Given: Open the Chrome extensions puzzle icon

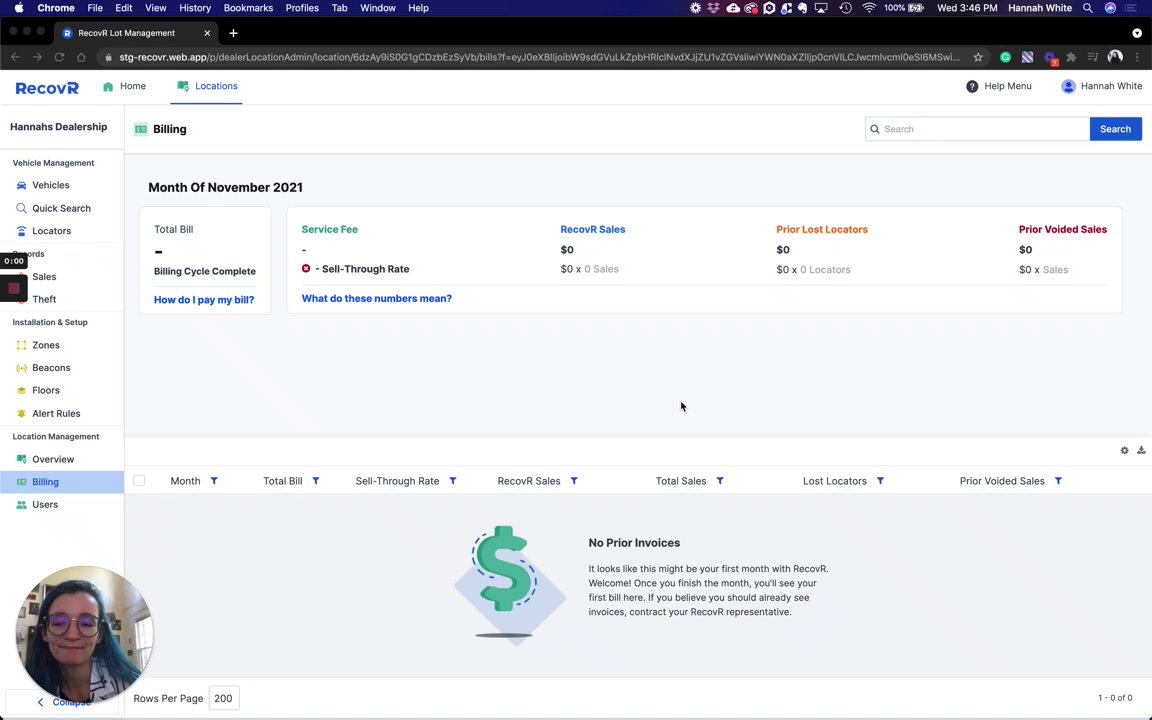Looking at the screenshot, I should pos(1071,57).
